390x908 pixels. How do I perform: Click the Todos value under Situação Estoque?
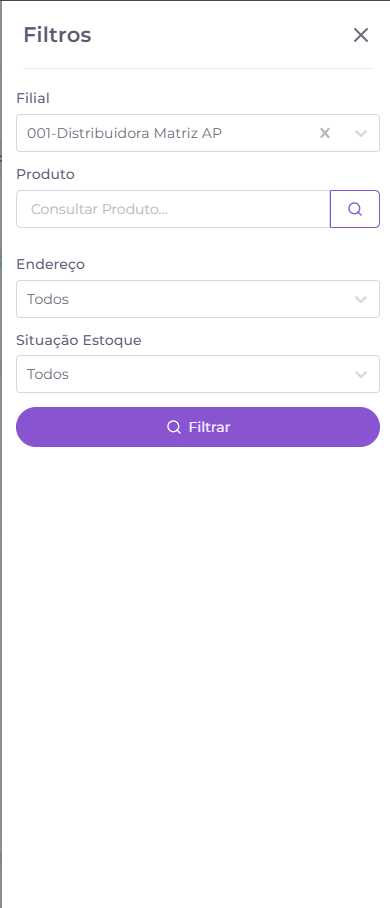48,374
